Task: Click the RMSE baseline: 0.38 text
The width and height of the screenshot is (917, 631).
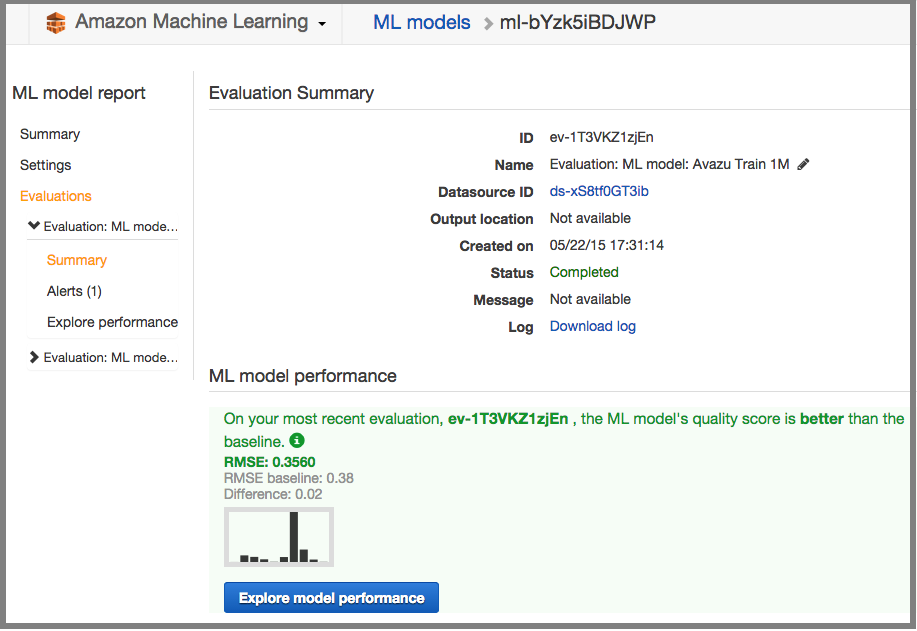Action: [289, 478]
